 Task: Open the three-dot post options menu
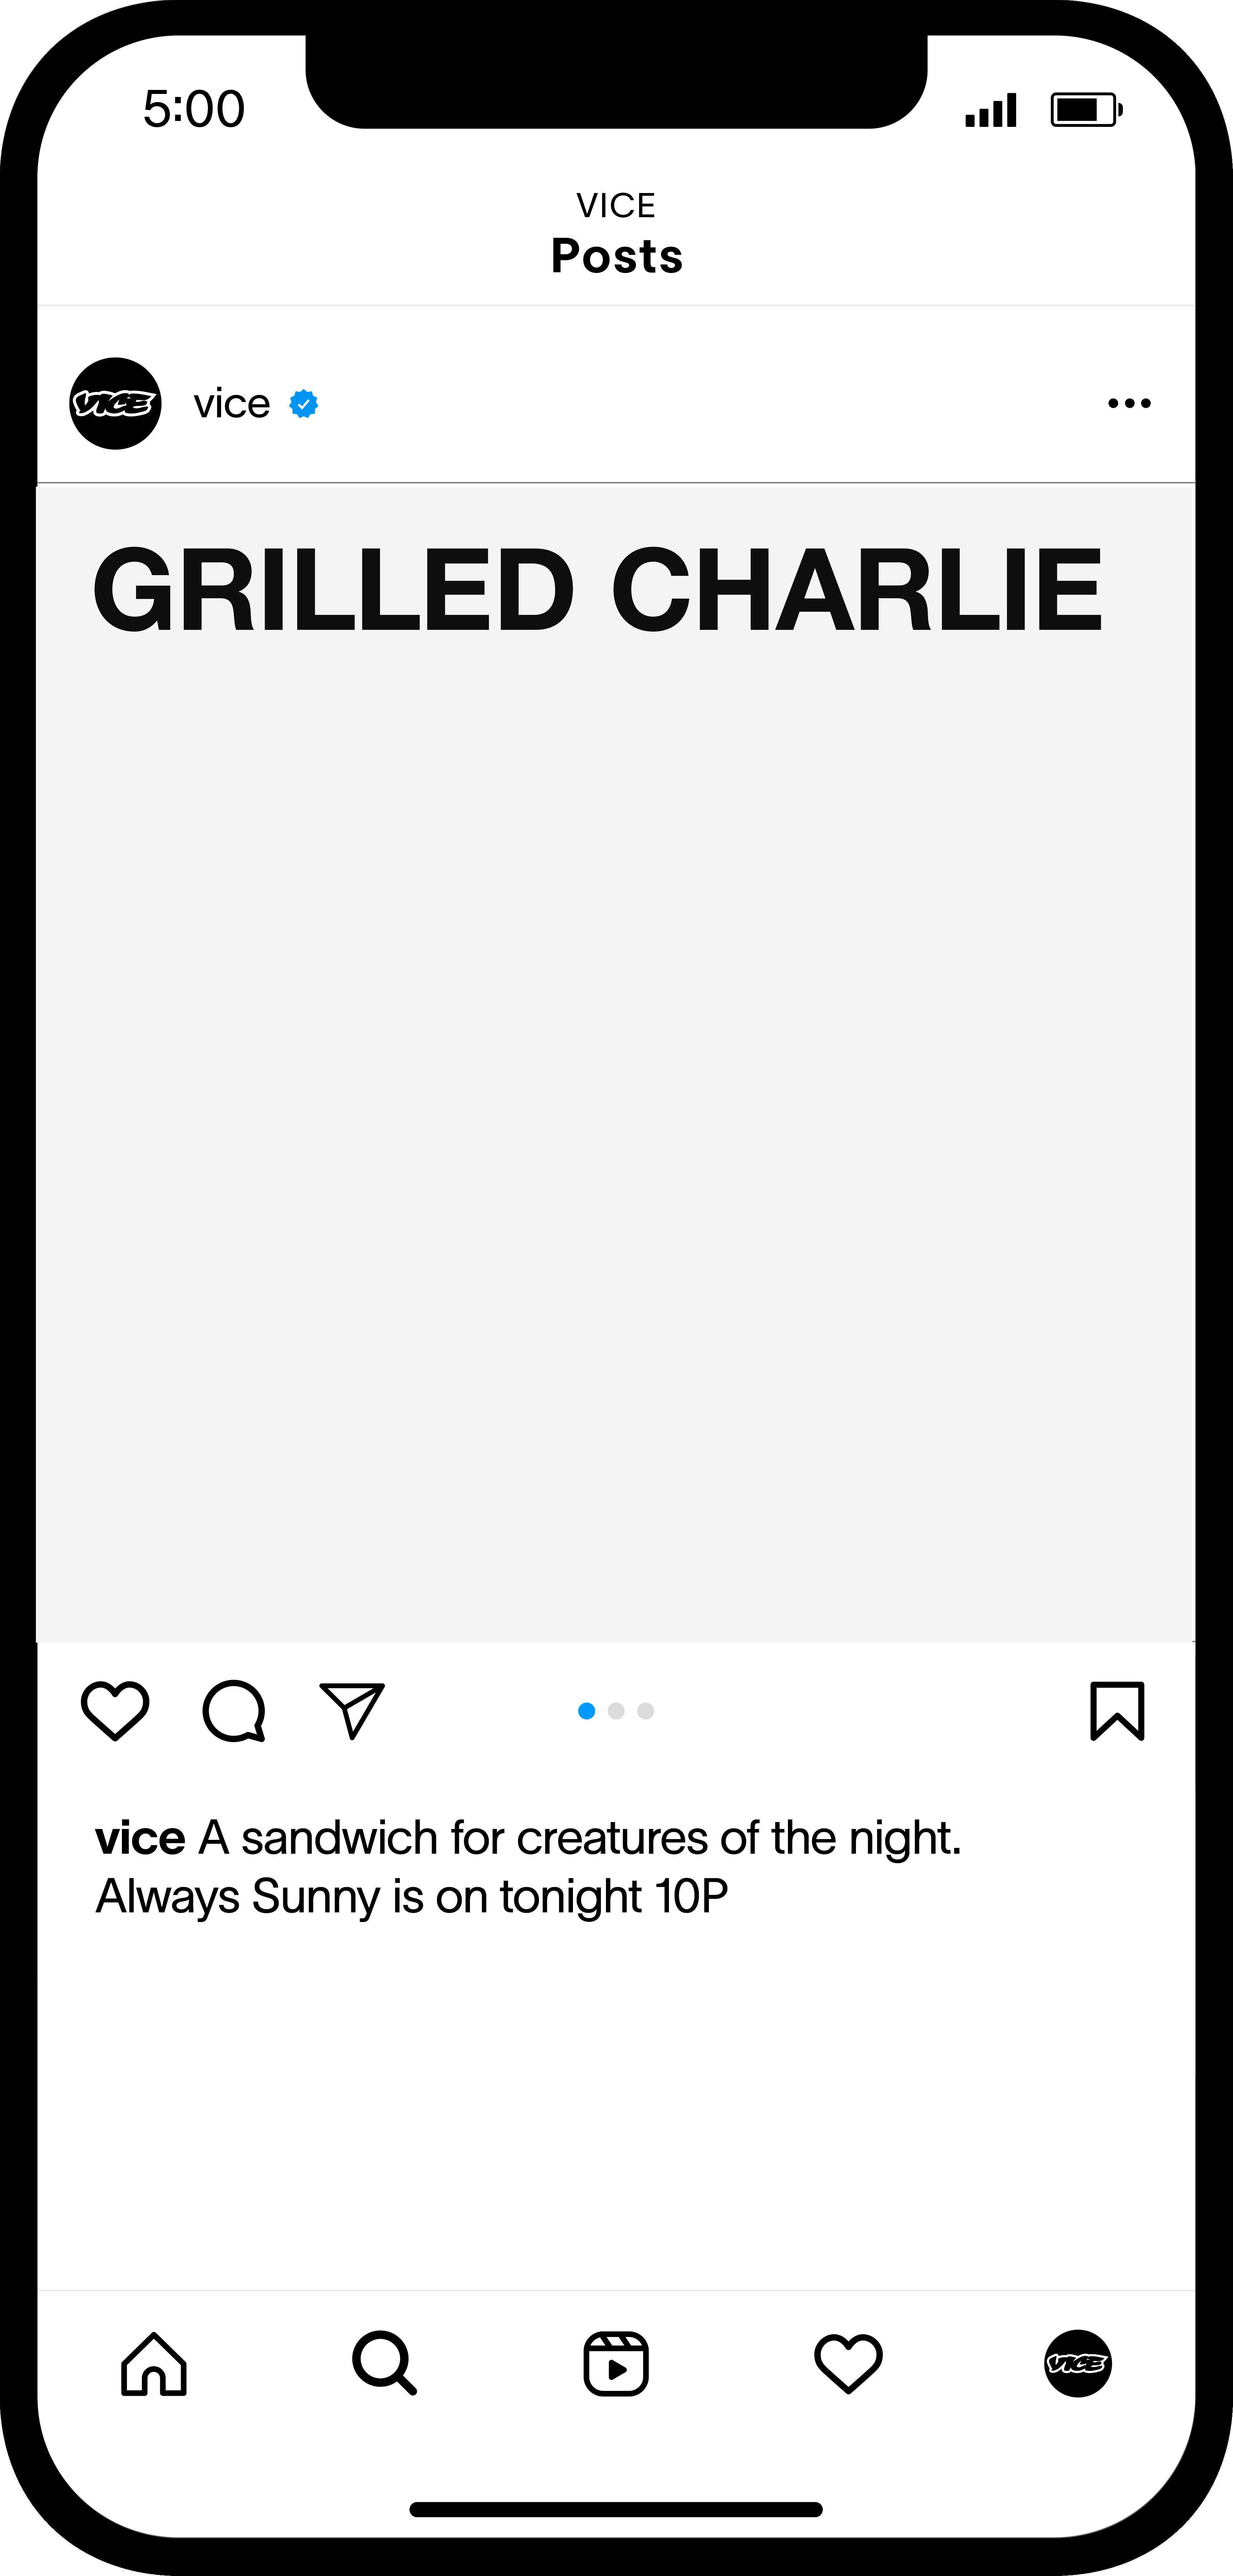click(1129, 403)
